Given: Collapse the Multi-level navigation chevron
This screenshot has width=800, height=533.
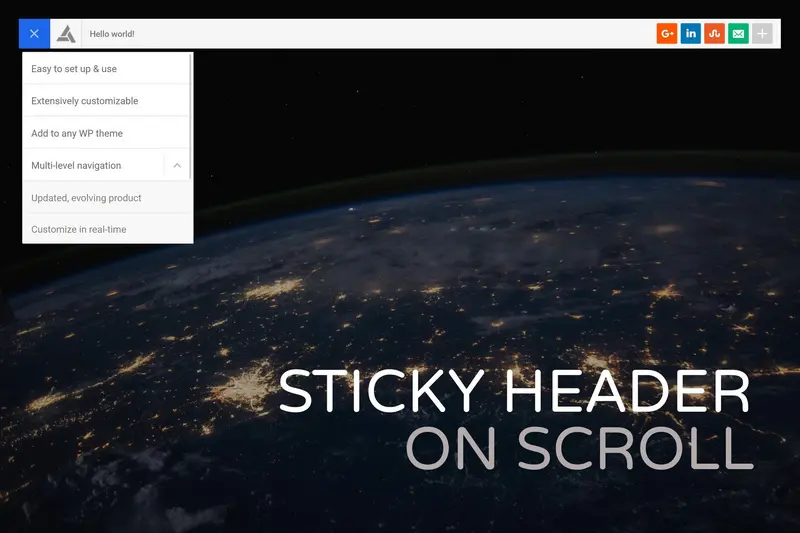Looking at the screenshot, I should click(x=176, y=165).
